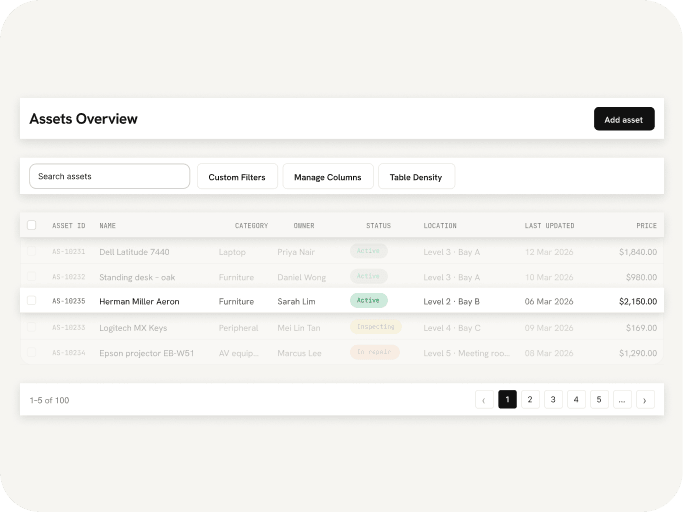Sort by the PRICE column header
683x512 pixels.
click(646, 226)
